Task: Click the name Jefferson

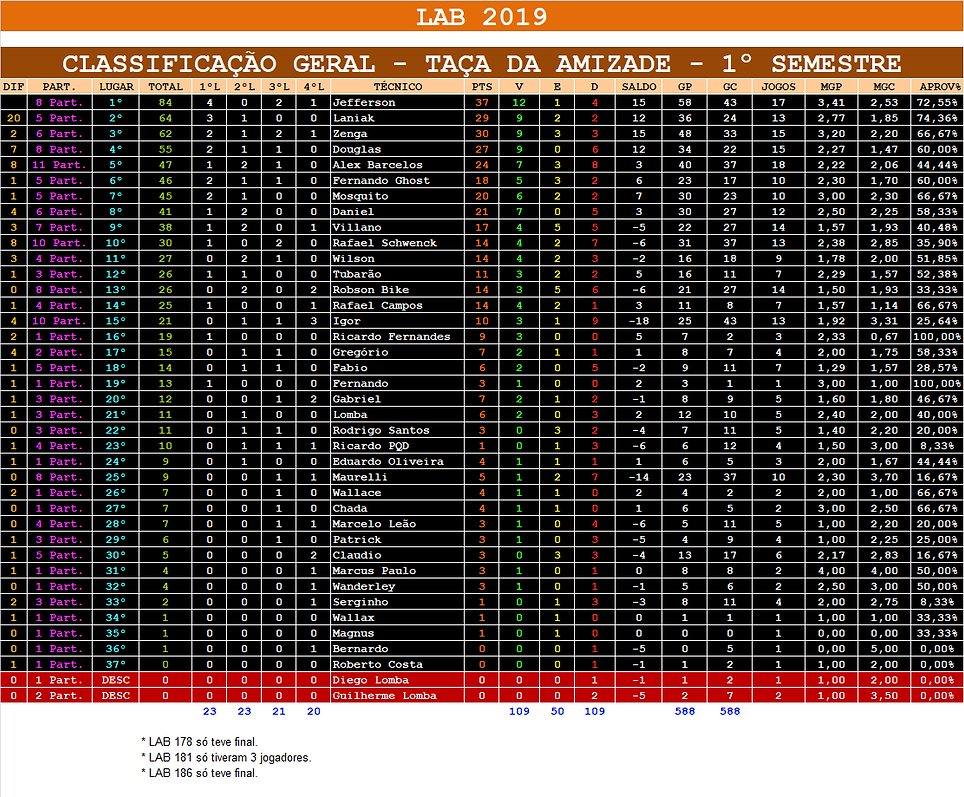Action: tap(363, 103)
